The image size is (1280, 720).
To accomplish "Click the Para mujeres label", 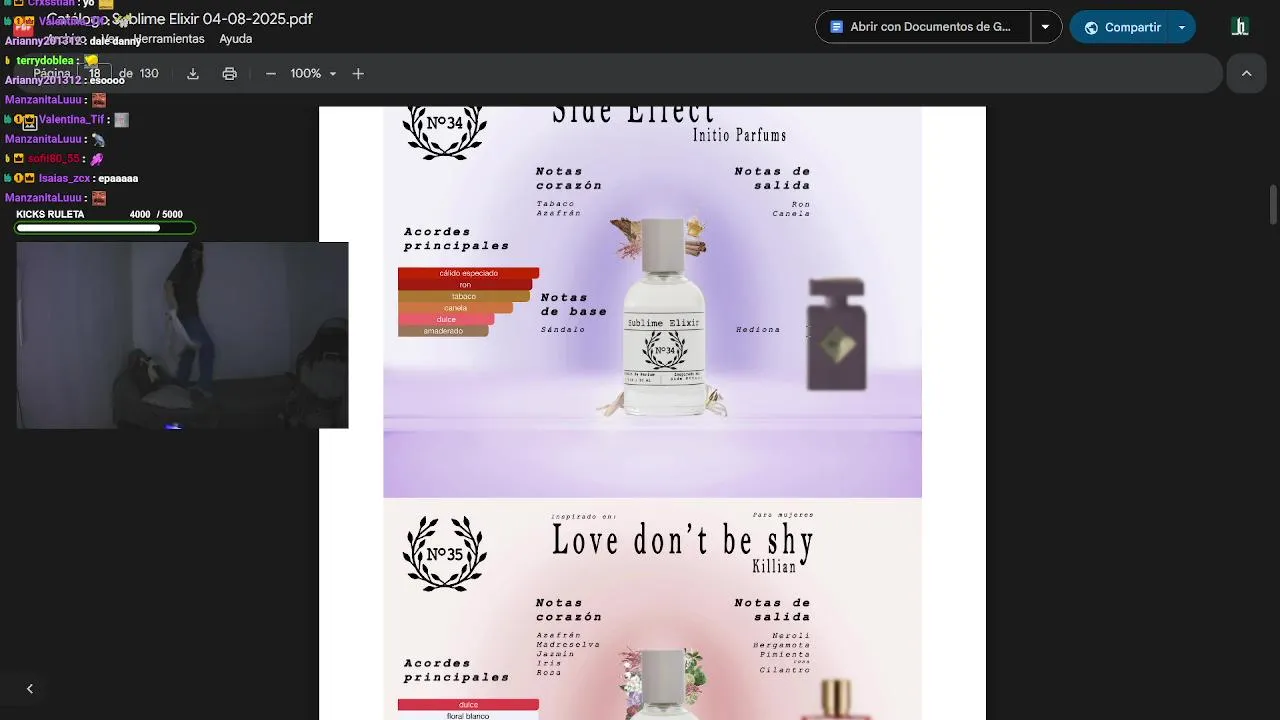I will (783, 515).
